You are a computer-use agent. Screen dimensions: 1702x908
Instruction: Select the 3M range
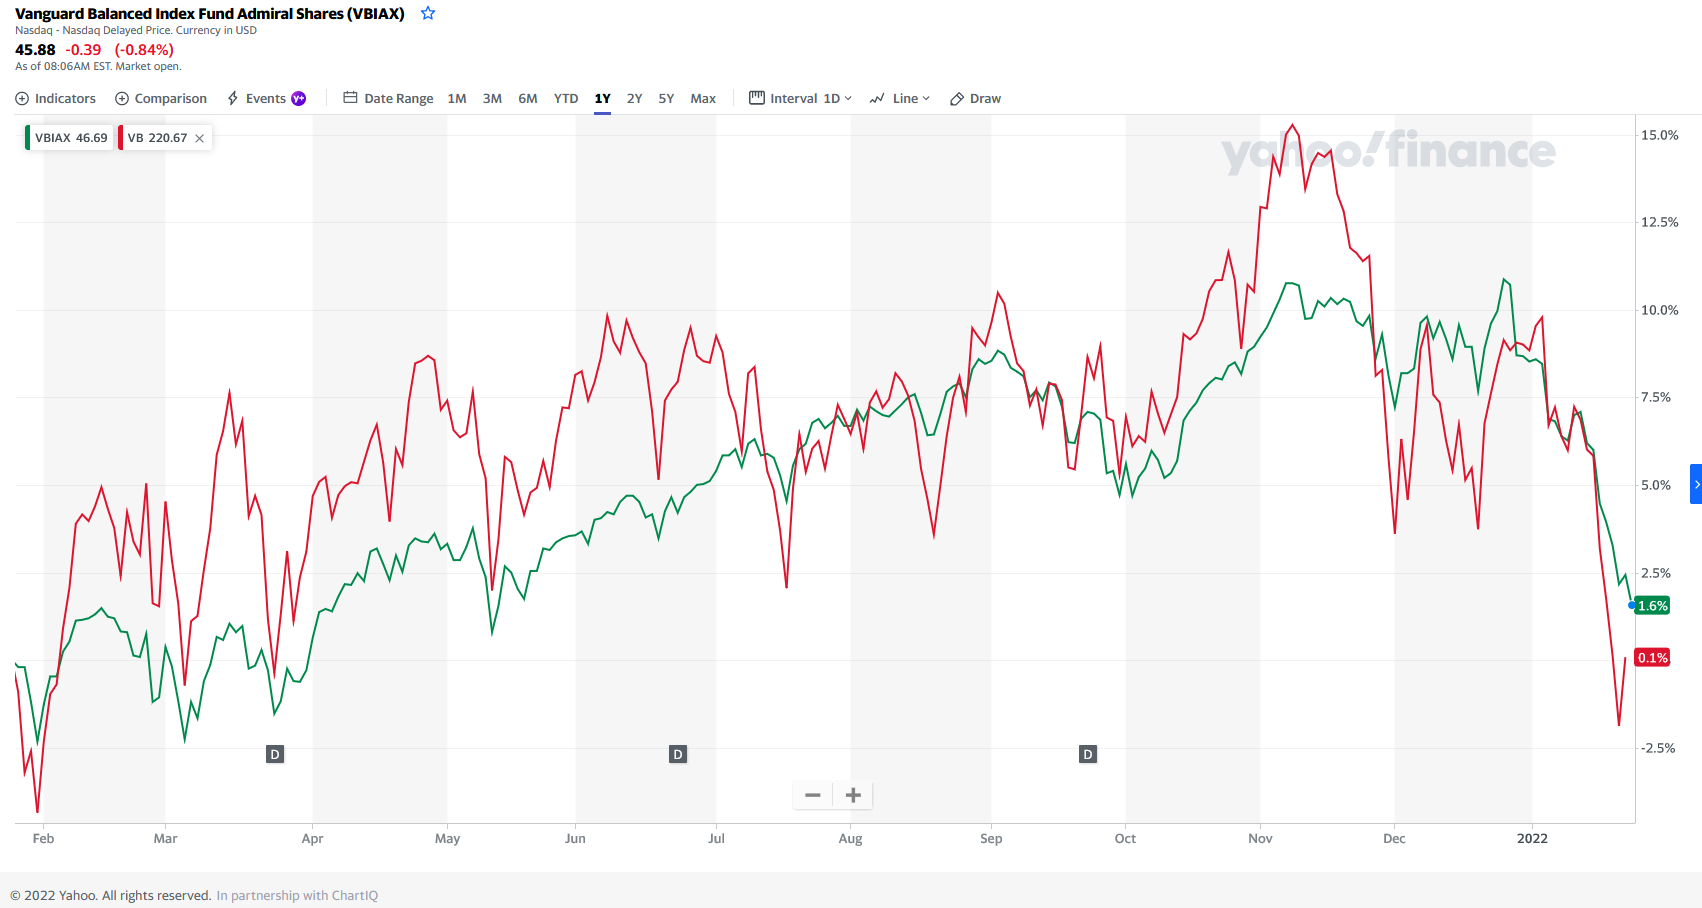pyautogui.click(x=492, y=98)
